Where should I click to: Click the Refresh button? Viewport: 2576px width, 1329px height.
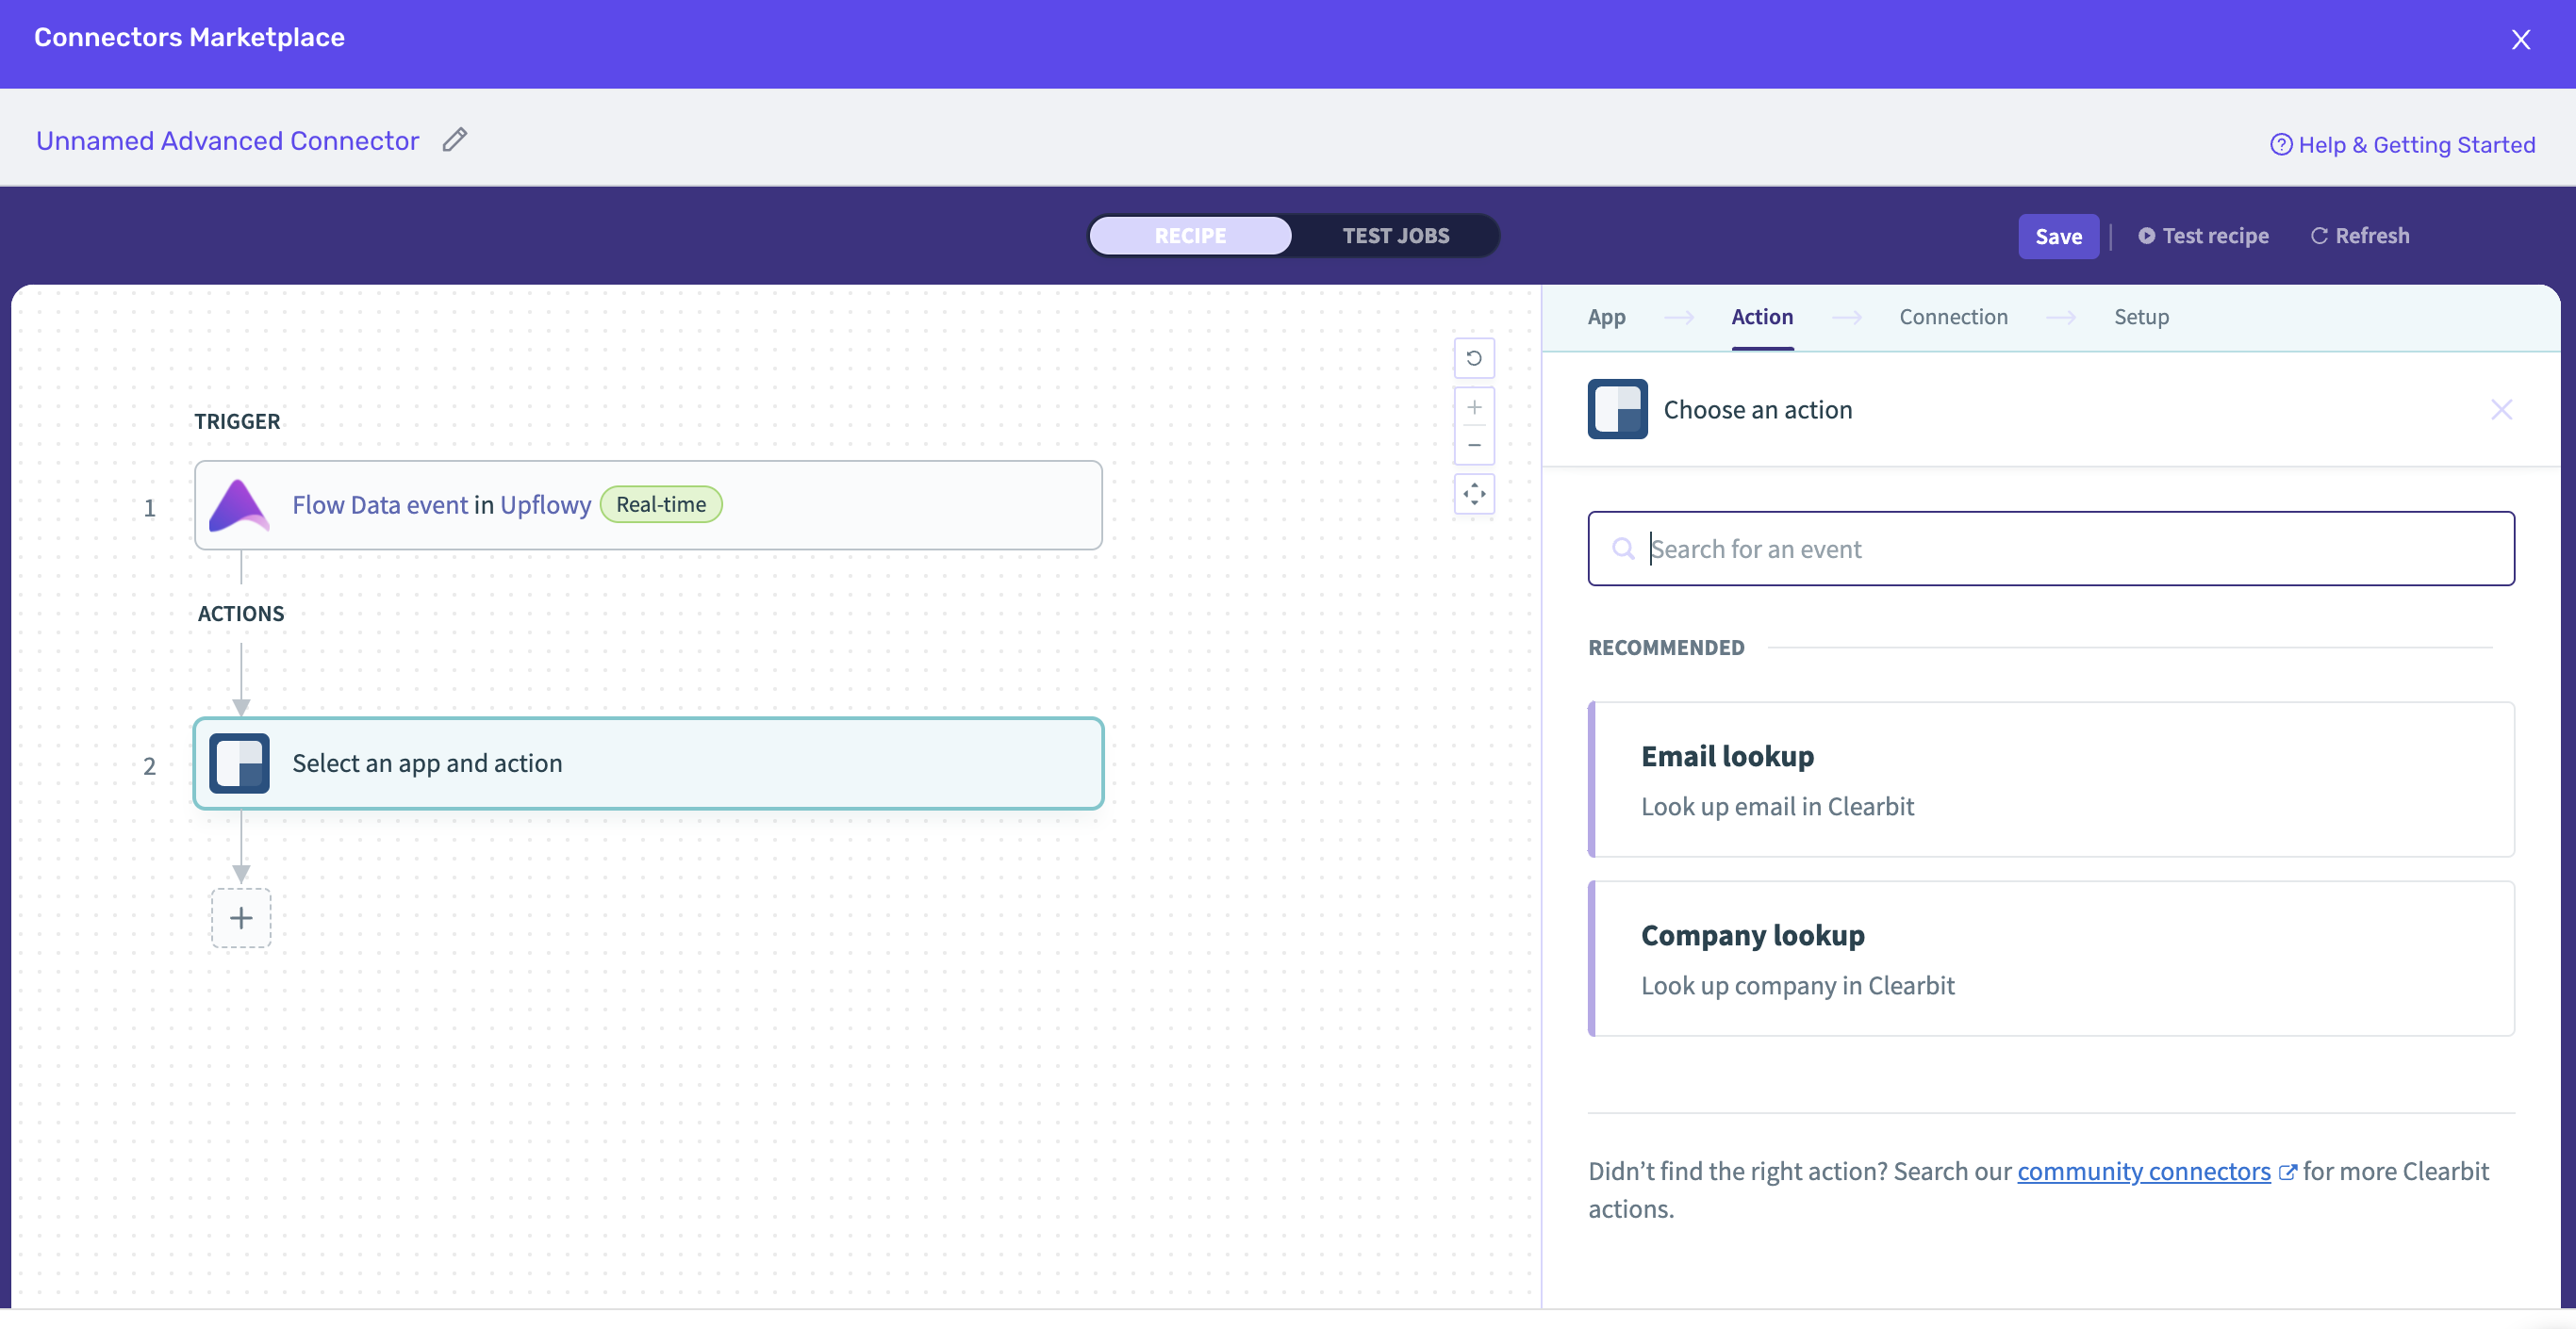click(x=2359, y=236)
